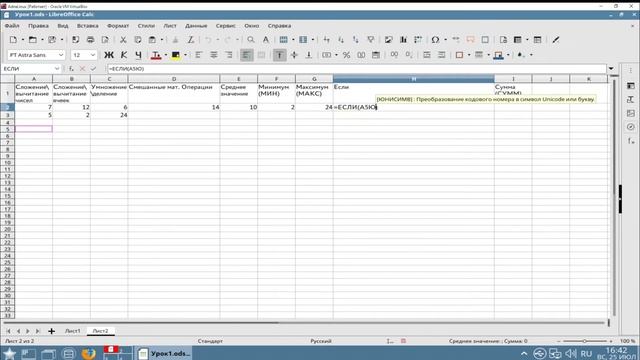Select column H header

[413, 79]
